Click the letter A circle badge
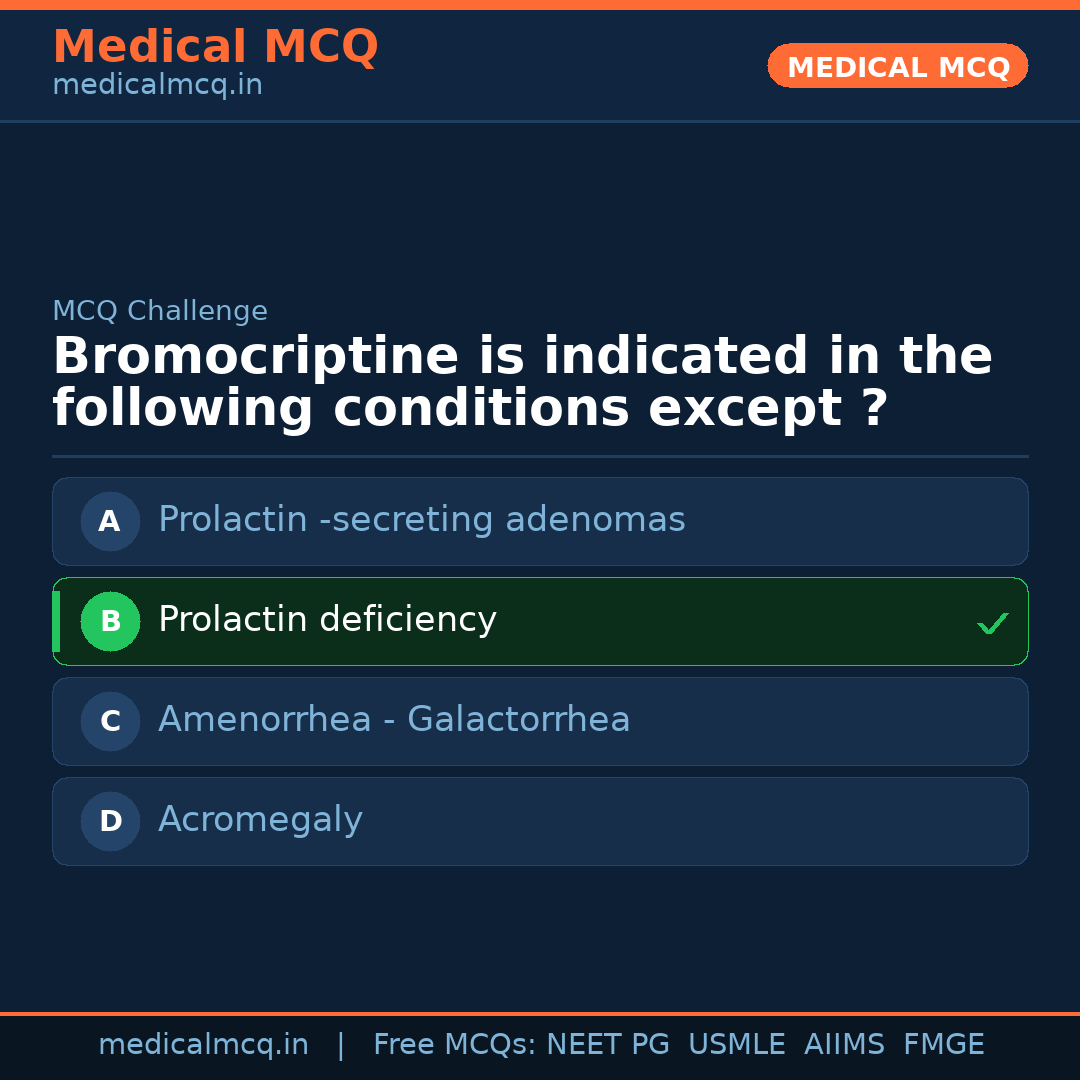The width and height of the screenshot is (1080, 1080). click(110, 521)
